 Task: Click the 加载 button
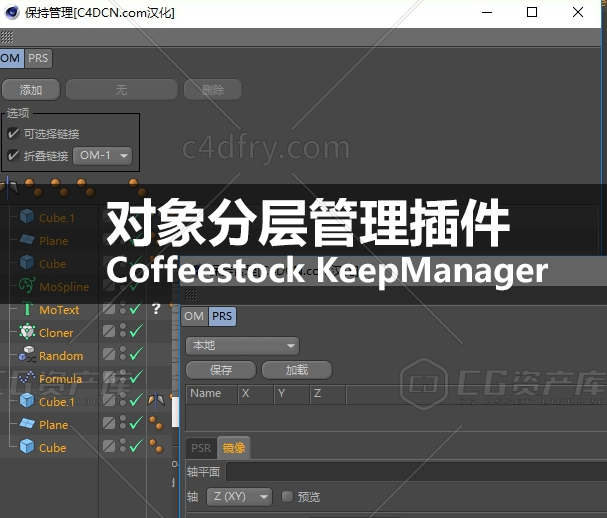tap(297, 370)
